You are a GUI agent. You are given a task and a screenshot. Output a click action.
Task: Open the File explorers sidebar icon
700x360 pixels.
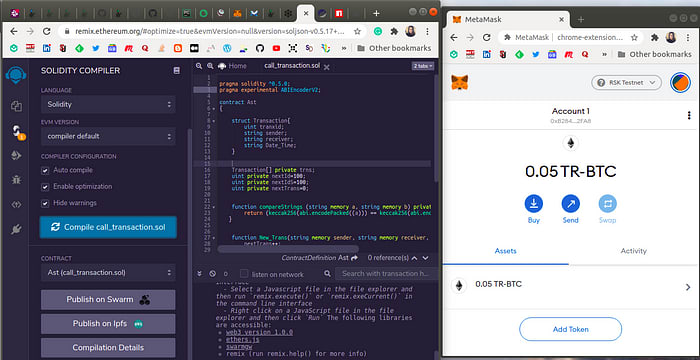coord(17,106)
